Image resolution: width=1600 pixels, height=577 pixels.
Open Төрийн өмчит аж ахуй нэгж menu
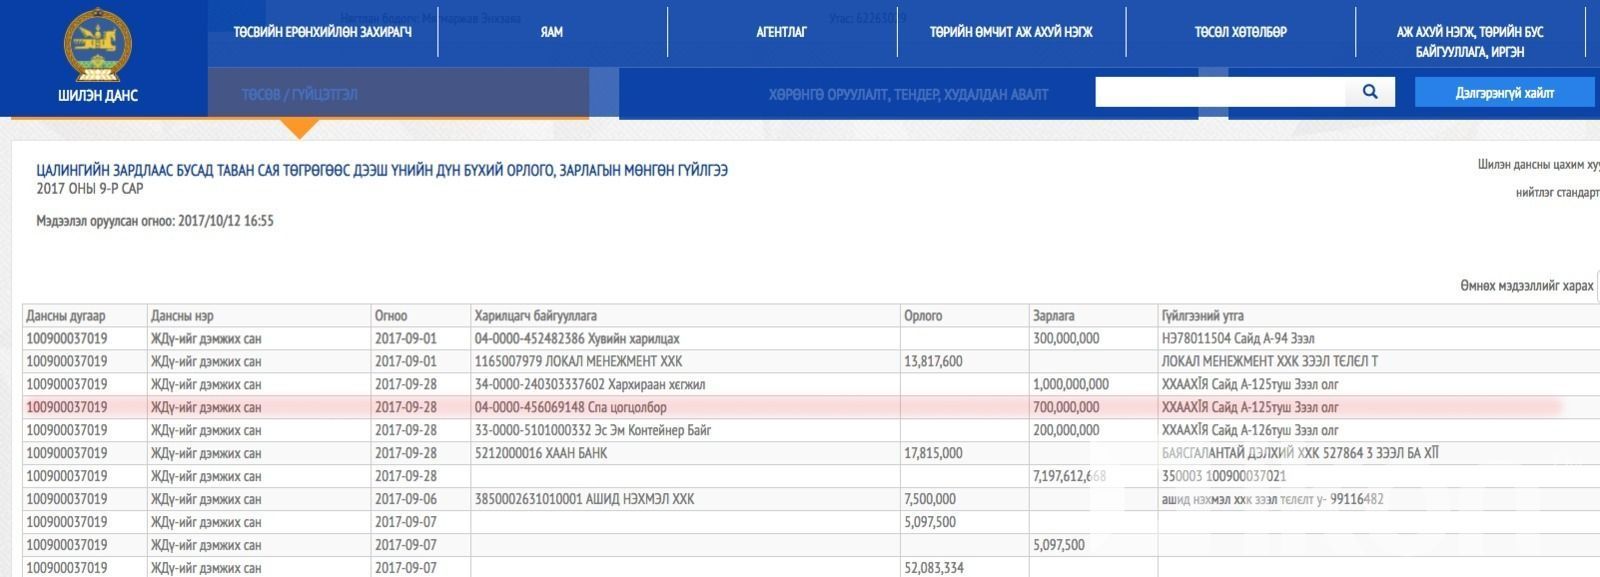tap(1011, 32)
